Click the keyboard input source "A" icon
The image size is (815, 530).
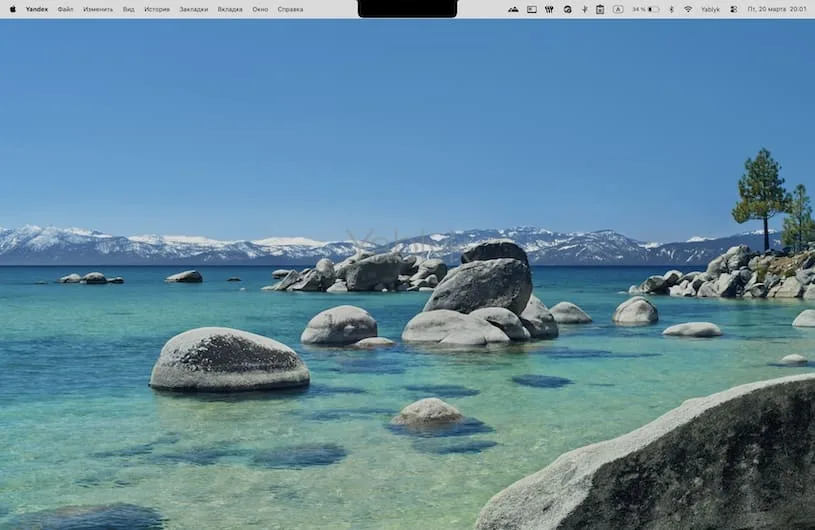617,9
